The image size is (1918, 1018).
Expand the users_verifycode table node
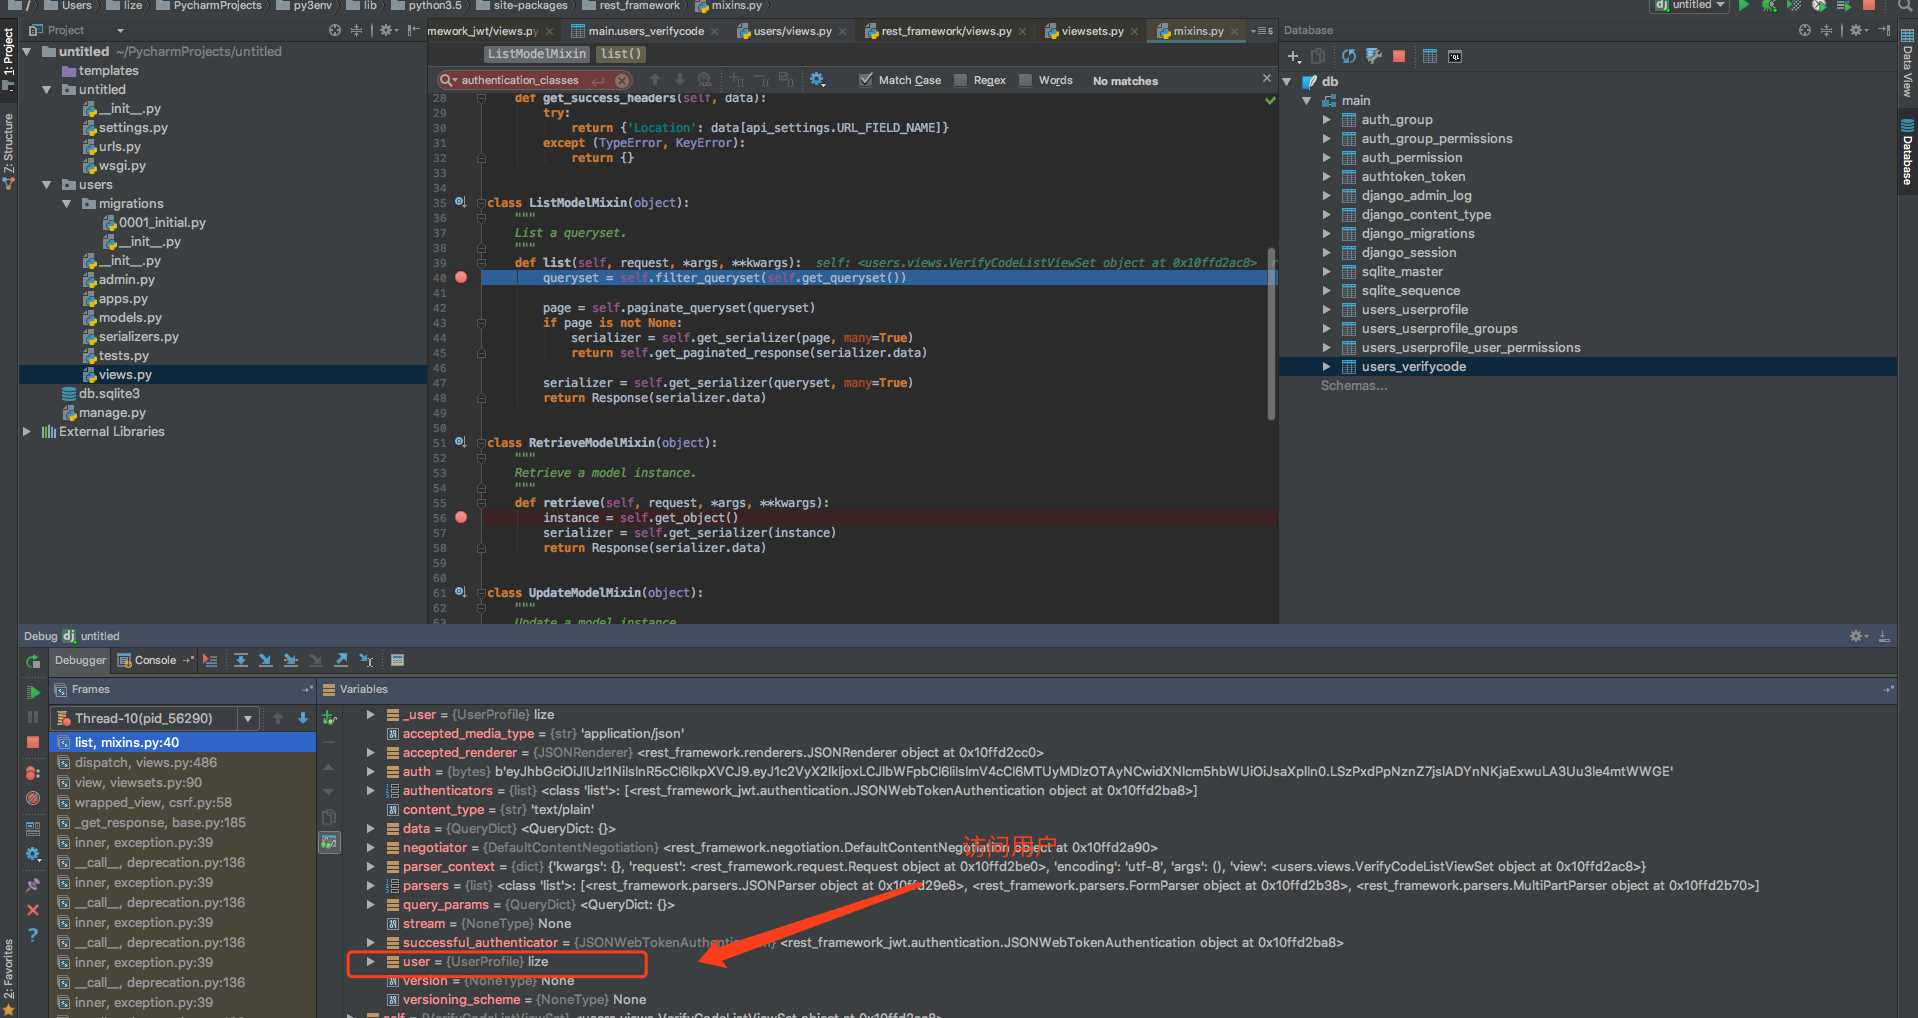point(1327,366)
